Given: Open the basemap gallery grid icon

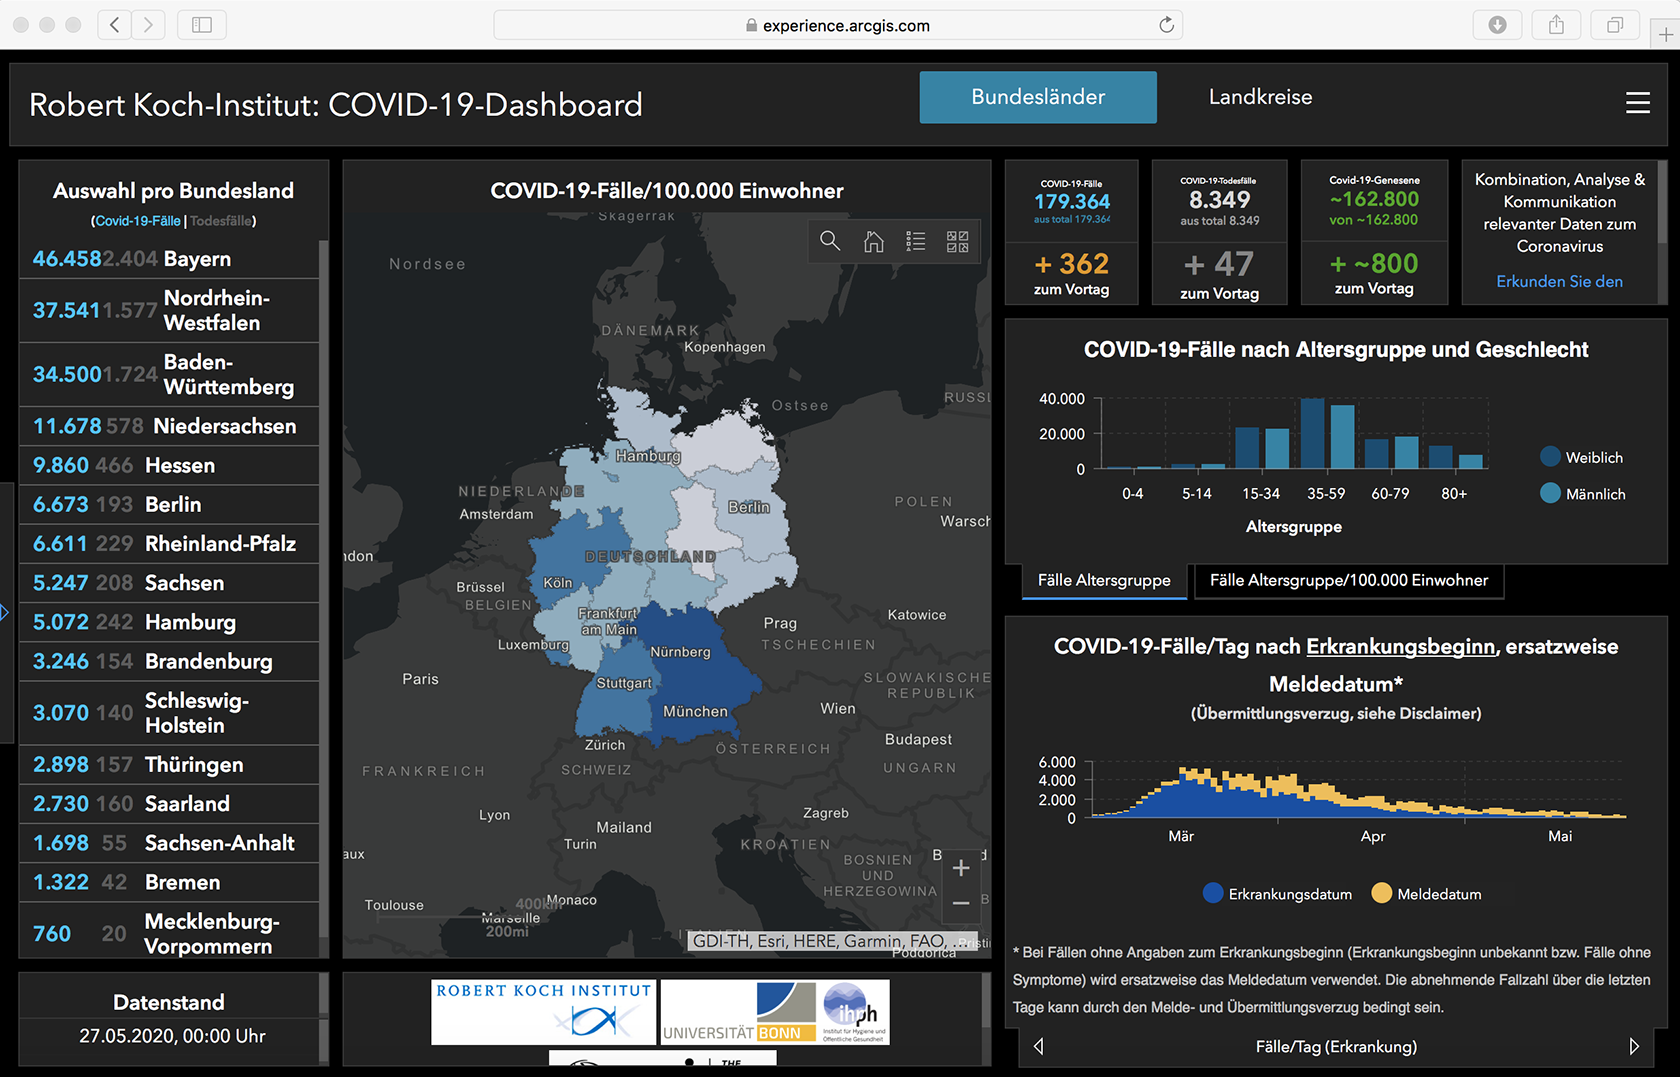Looking at the screenshot, I should [x=957, y=241].
